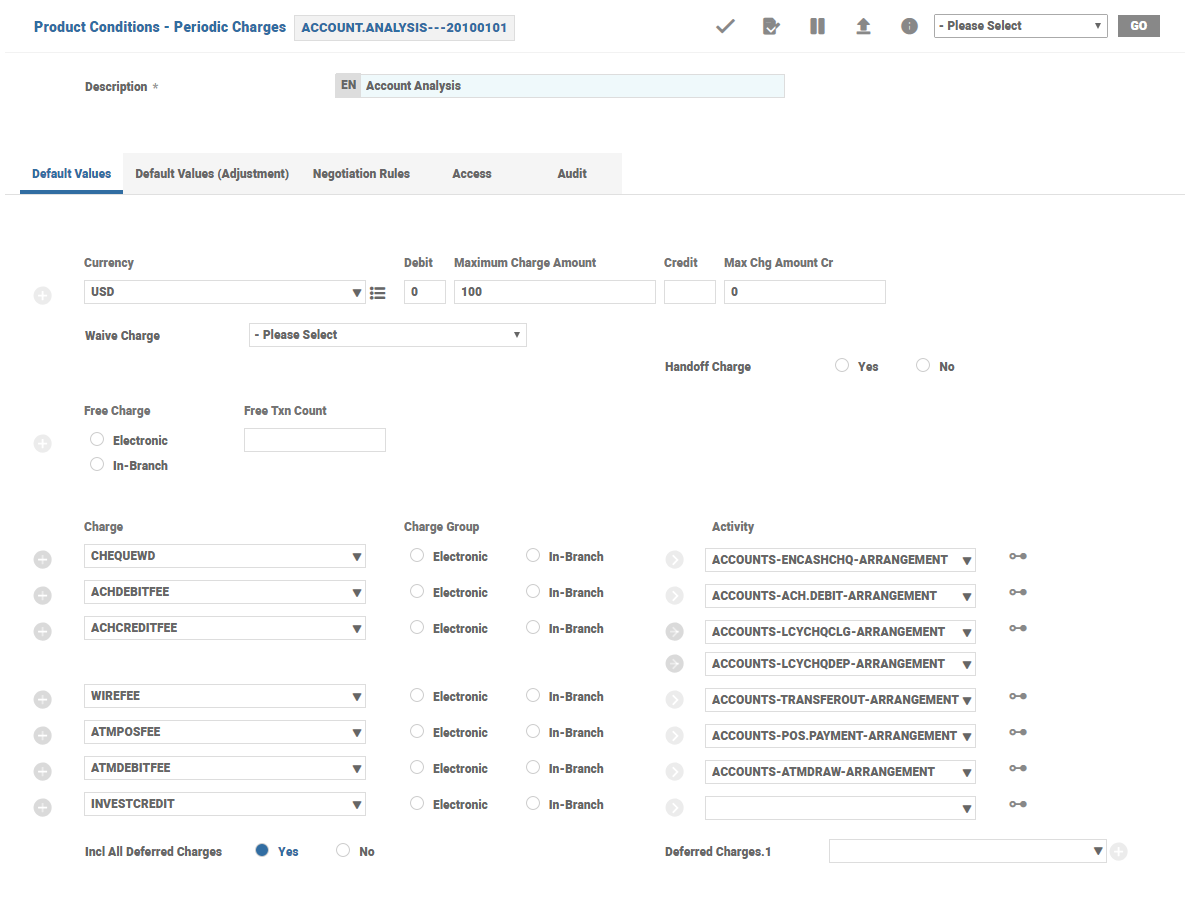Click the commit checkmark icon in toolbar
Image resolution: width=1185 pixels, height=907 pixels.
click(725, 27)
